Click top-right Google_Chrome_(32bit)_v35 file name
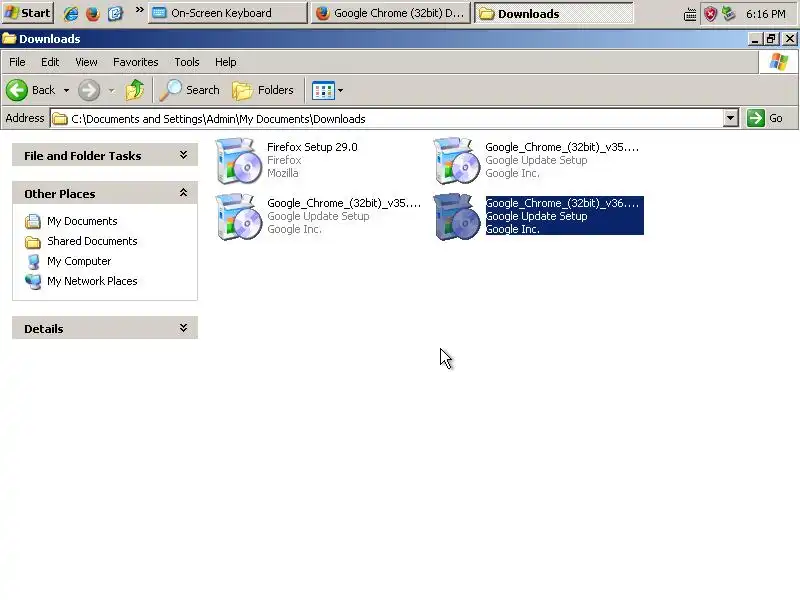Screen dimensions: 800x600 coord(562,147)
